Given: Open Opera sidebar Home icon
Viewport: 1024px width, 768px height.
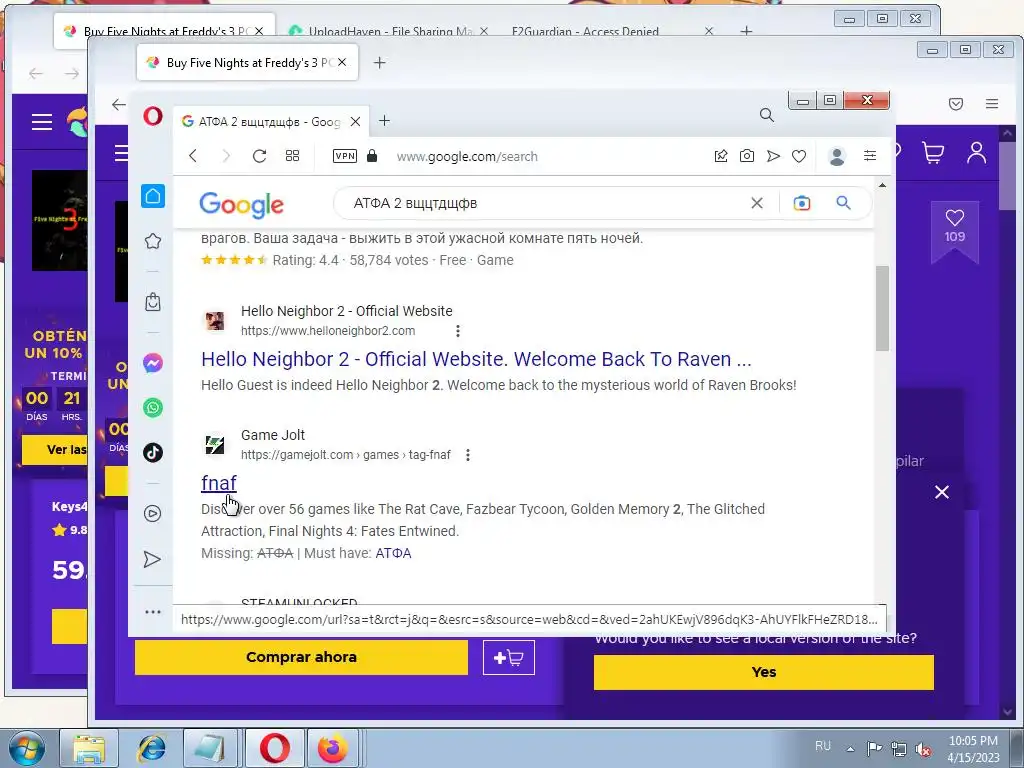Looking at the screenshot, I should click(153, 196).
